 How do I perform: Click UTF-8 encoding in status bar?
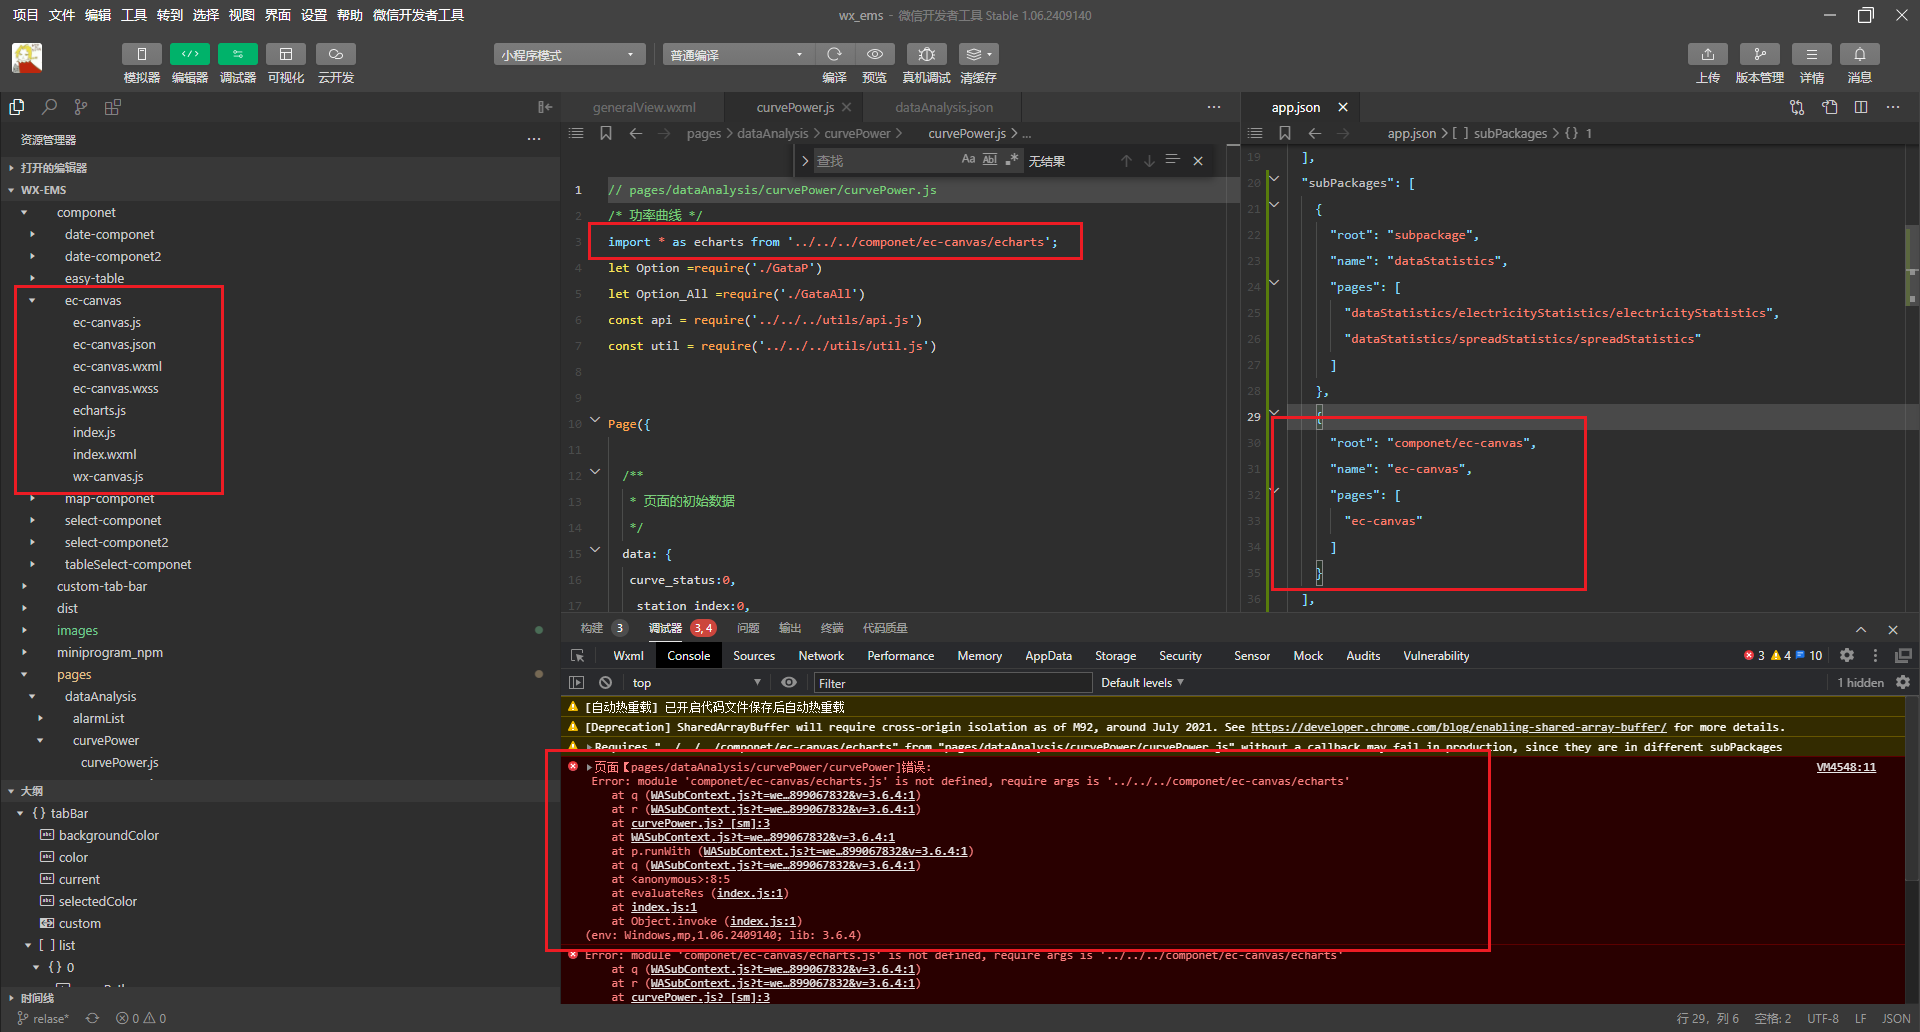click(x=1823, y=1018)
